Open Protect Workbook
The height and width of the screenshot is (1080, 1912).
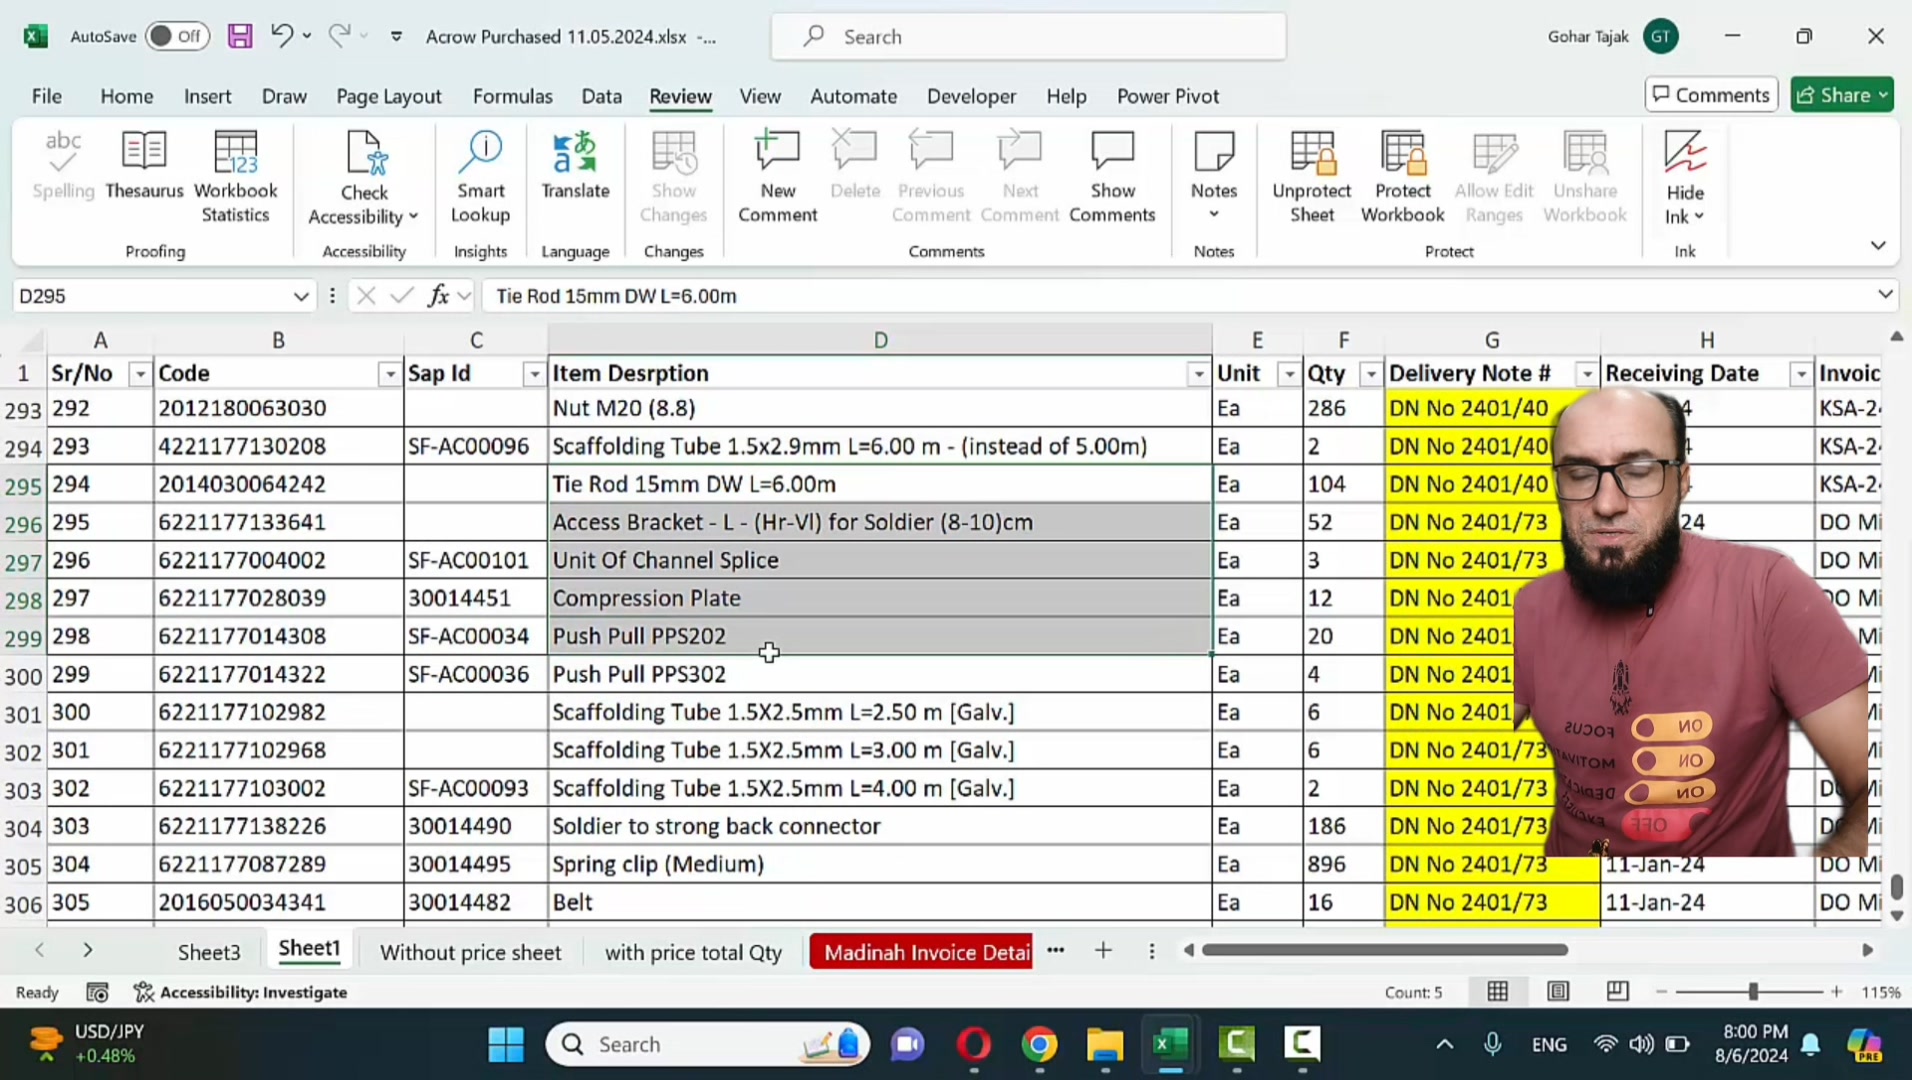pos(1402,177)
